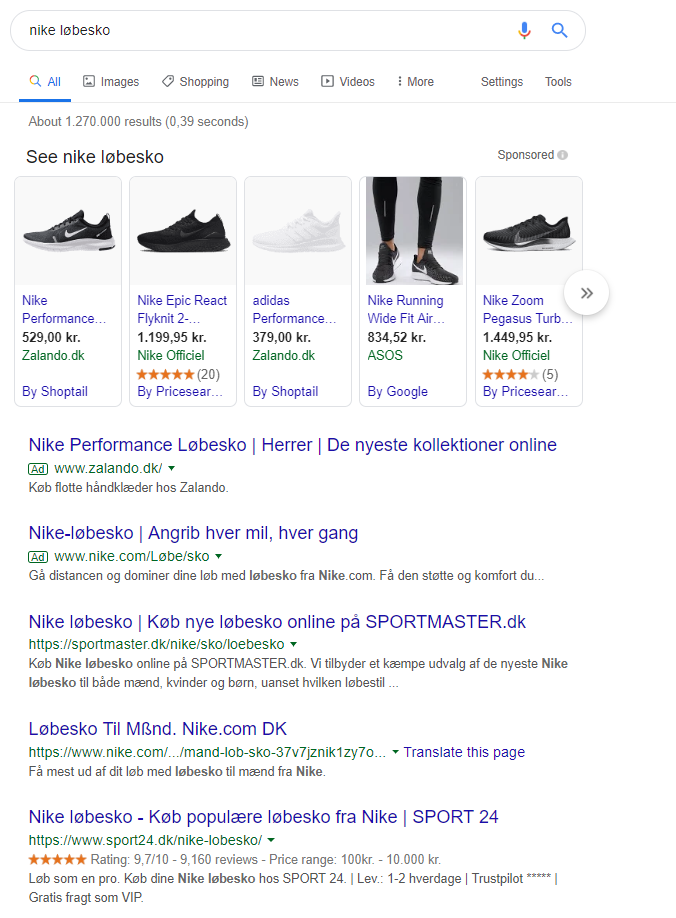This screenshot has width=676, height=918.
Task: Select the All tab
Action: 45,81
